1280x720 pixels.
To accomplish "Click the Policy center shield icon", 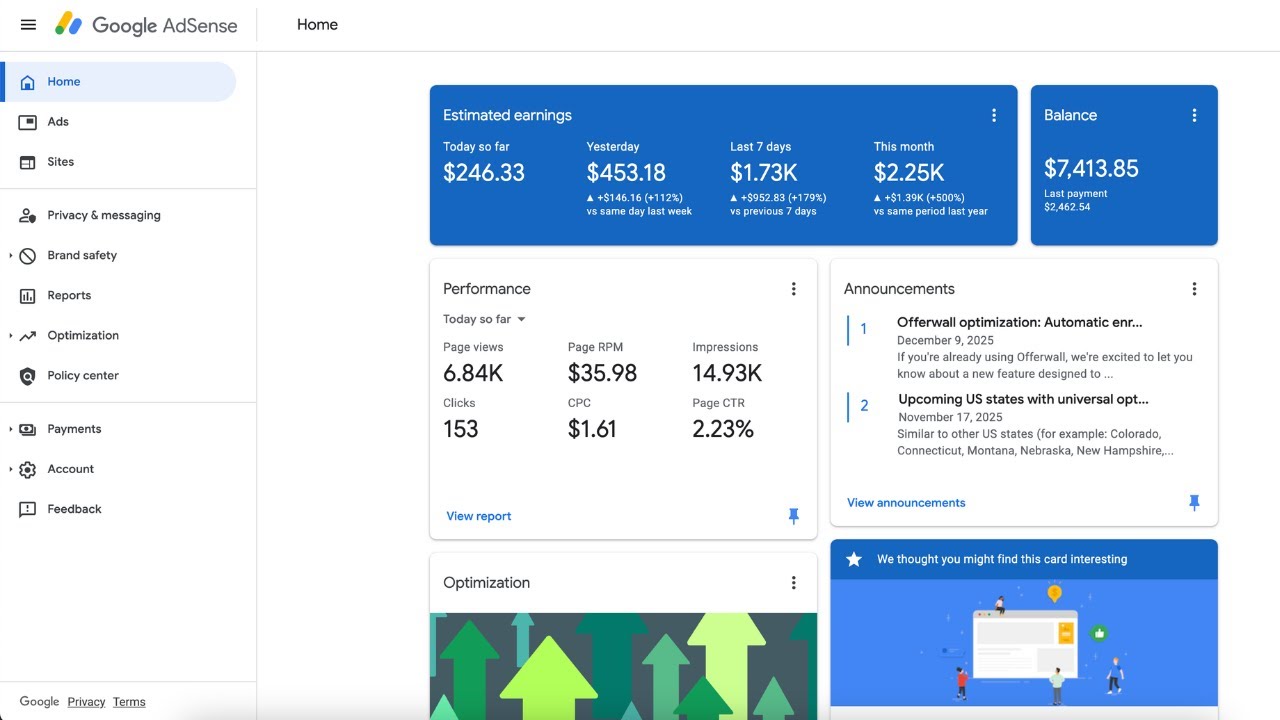I will pyautogui.click(x=28, y=376).
